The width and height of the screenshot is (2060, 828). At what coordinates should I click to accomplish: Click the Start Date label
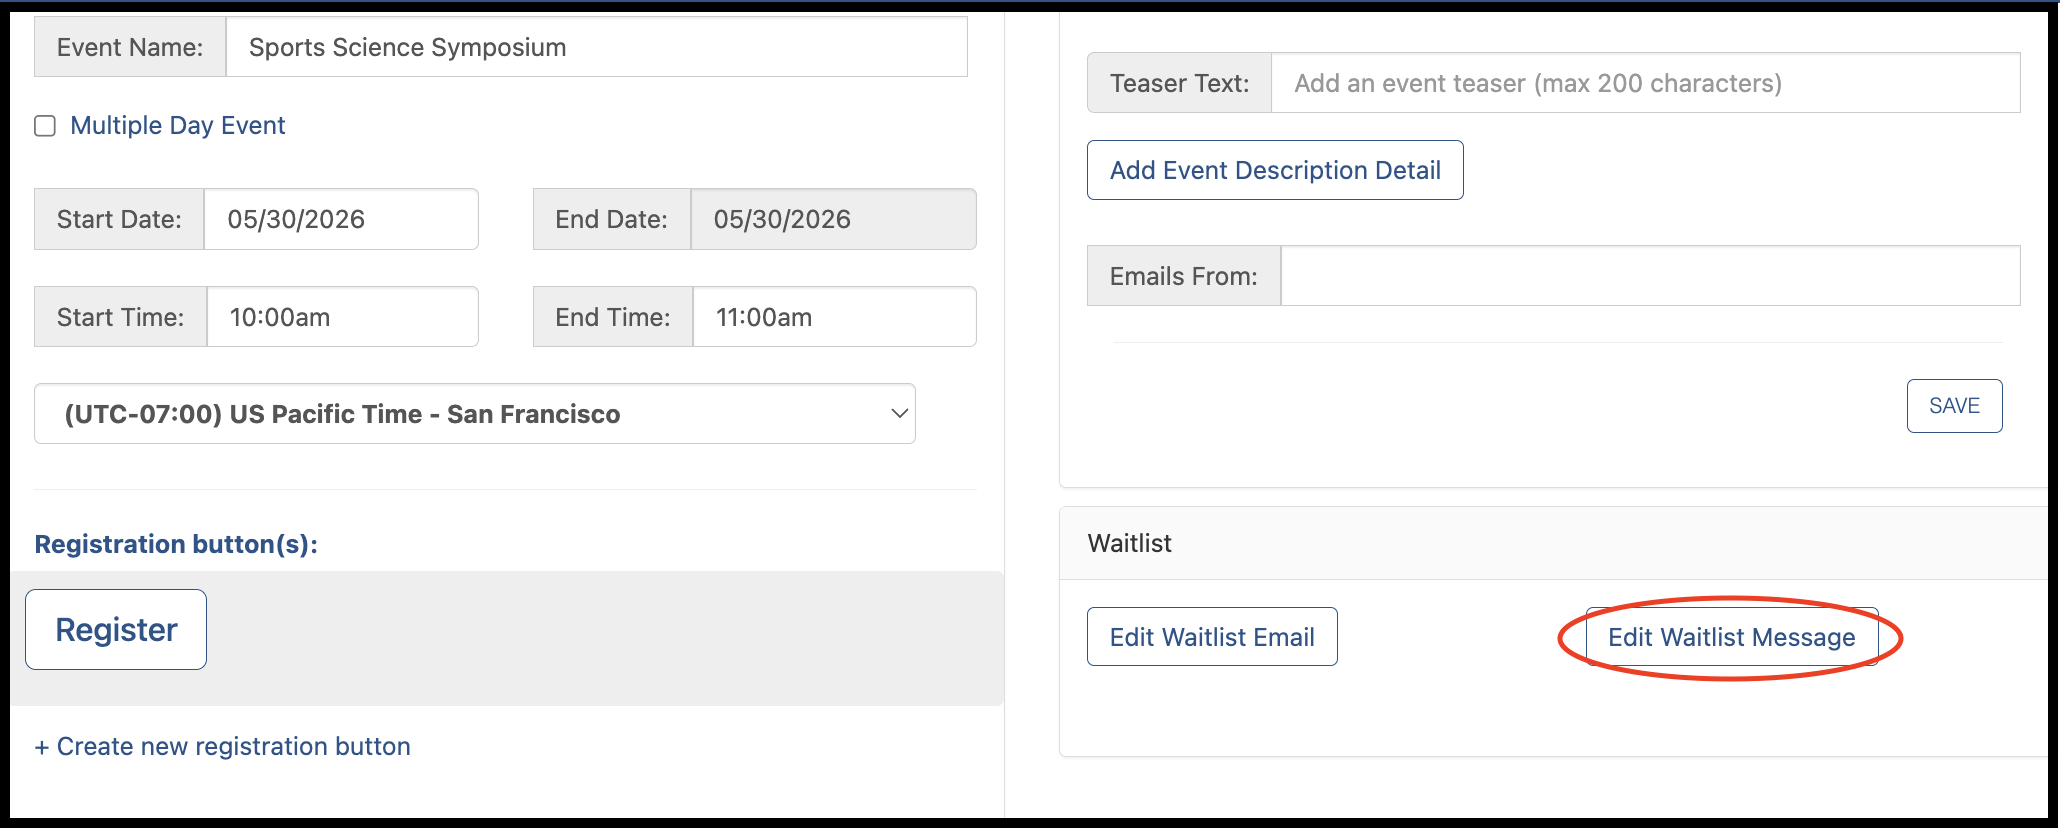click(x=119, y=219)
